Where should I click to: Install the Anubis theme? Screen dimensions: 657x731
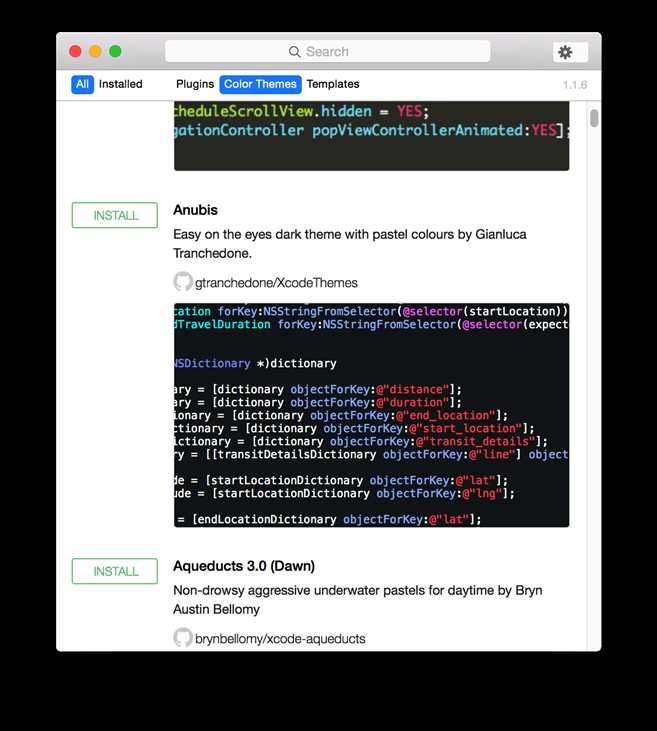pos(115,215)
